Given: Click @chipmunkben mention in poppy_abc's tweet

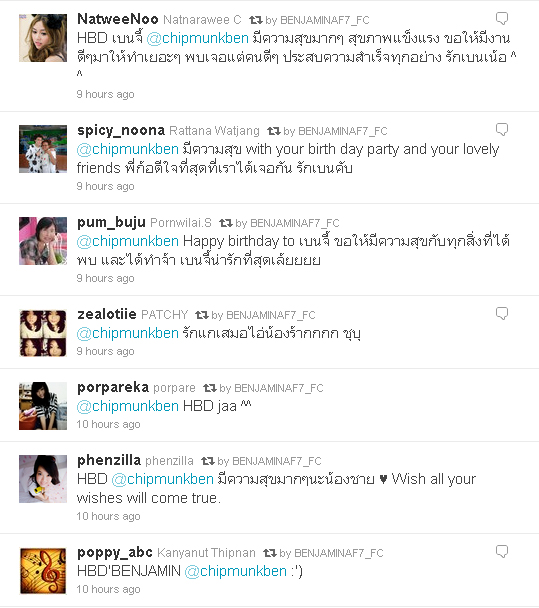Looking at the screenshot, I should pos(235,571).
